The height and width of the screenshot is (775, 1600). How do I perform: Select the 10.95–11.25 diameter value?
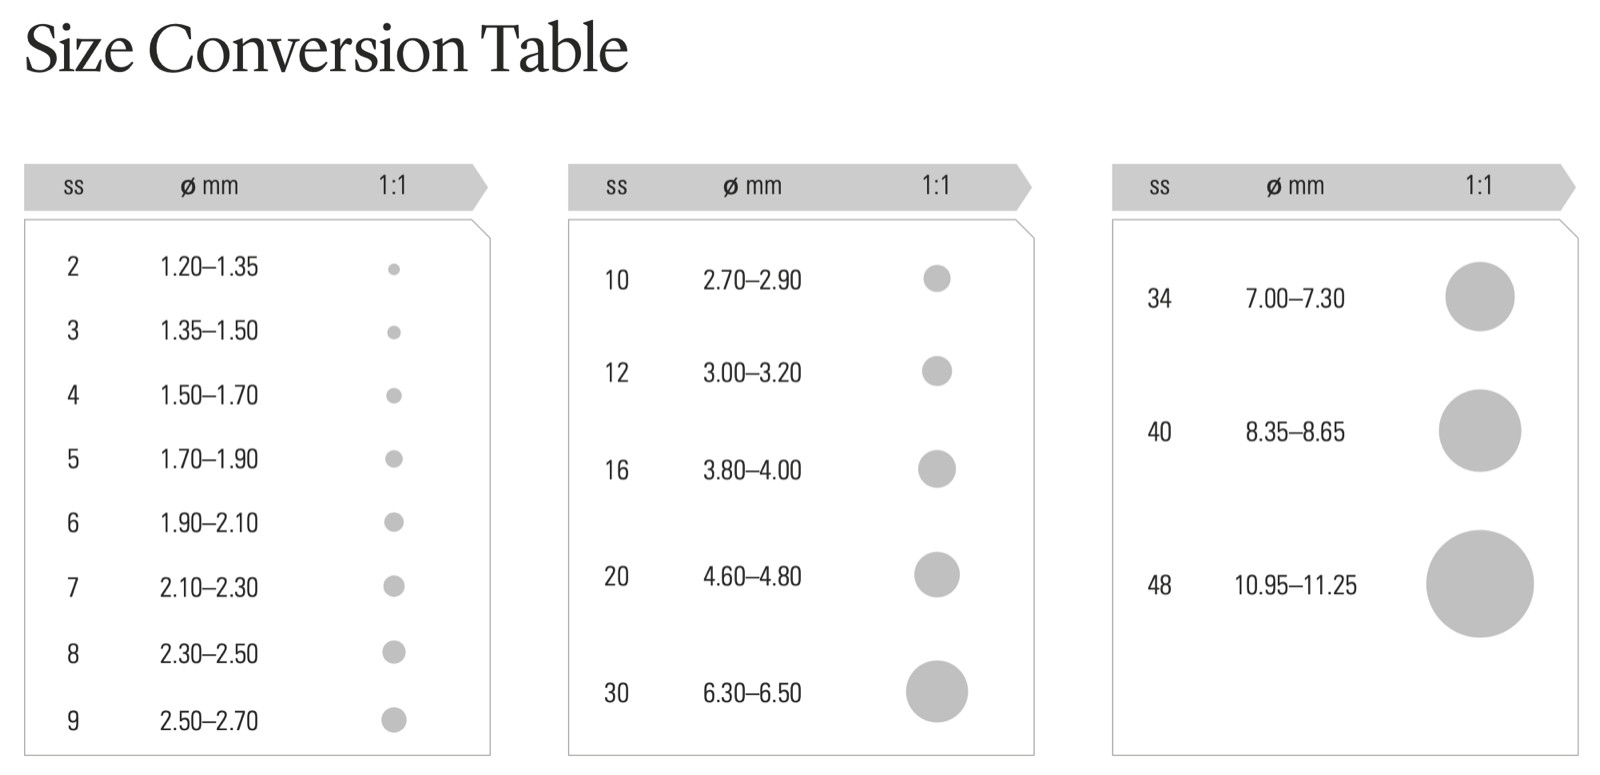coord(1295,585)
